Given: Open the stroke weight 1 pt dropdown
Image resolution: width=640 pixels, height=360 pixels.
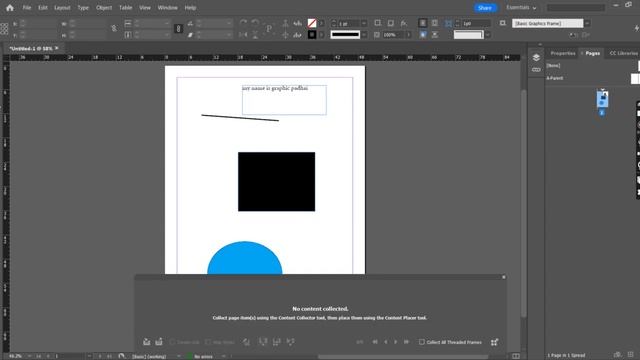Looking at the screenshot, I should click(x=364, y=23).
